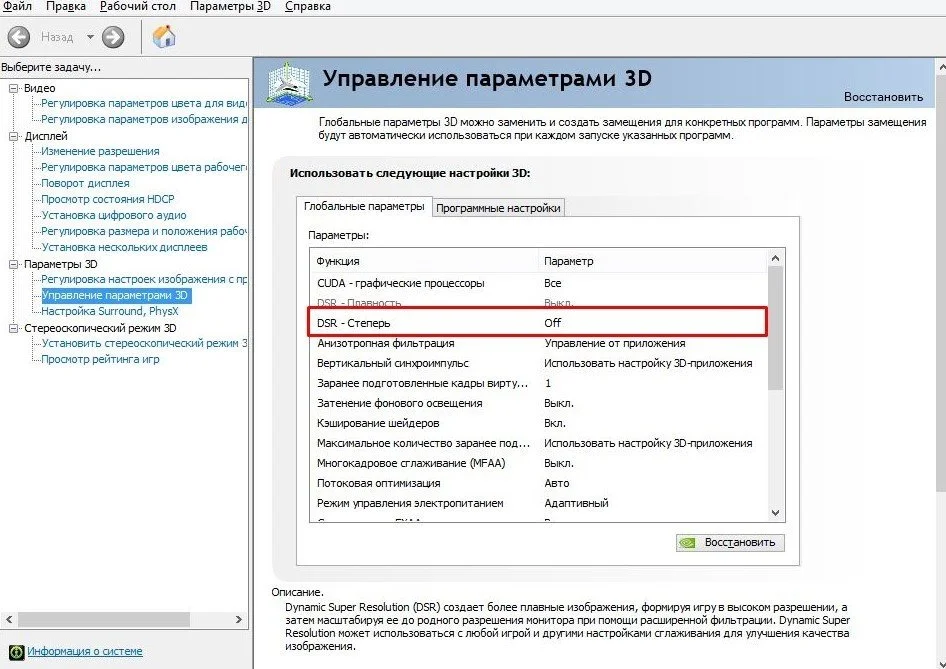Open Регулировка параметров цвета рабочего стола
Screen dimensions: 946x669
pyautogui.click(x=144, y=167)
